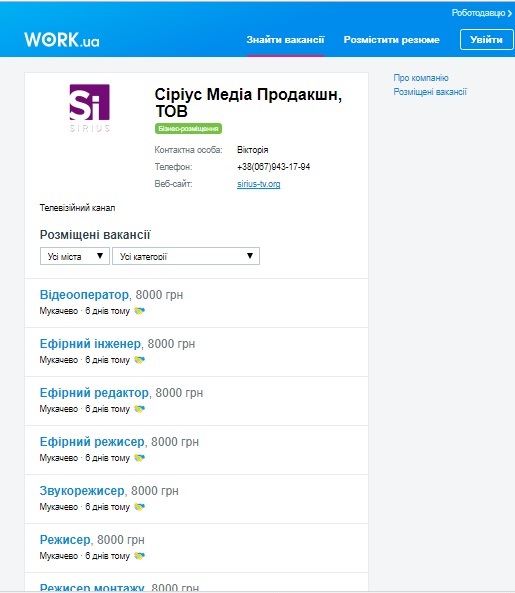Click handshake icon next to Відеооператор vacancy
The image size is (515, 593).
(x=140, y=311)
